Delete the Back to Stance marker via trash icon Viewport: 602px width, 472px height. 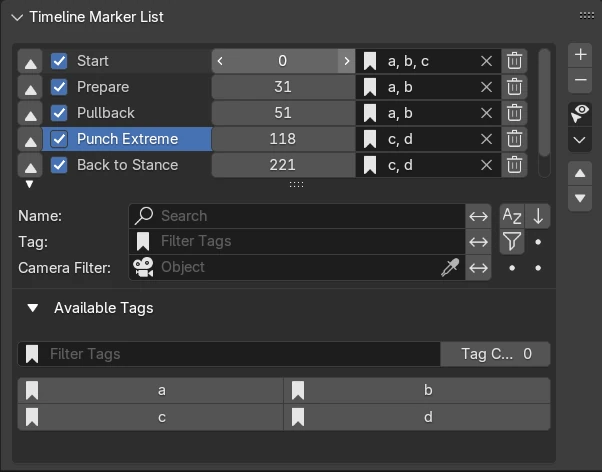514,165
